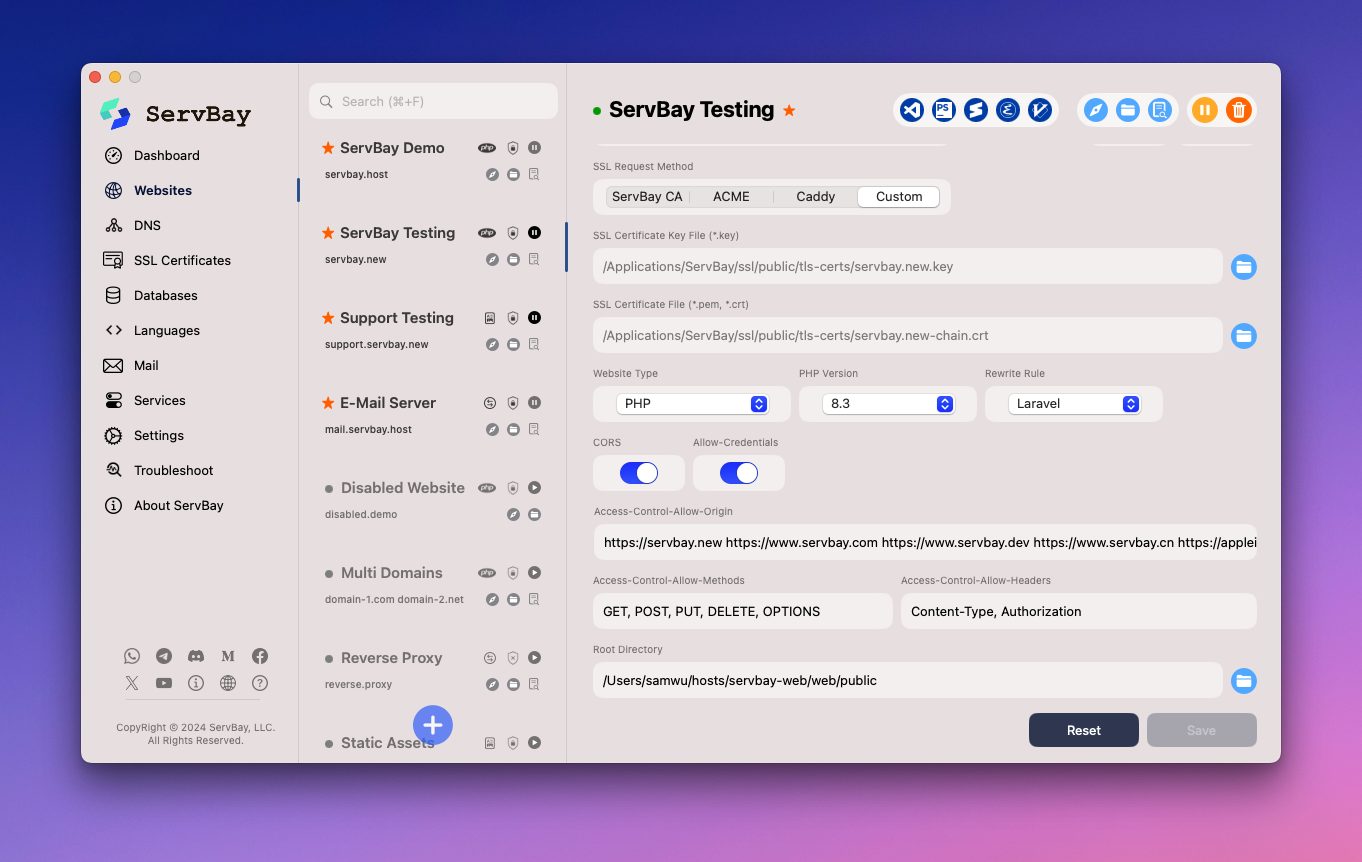Open folder for support.servbay.new

pyautogui.click(x=513, y=344)
